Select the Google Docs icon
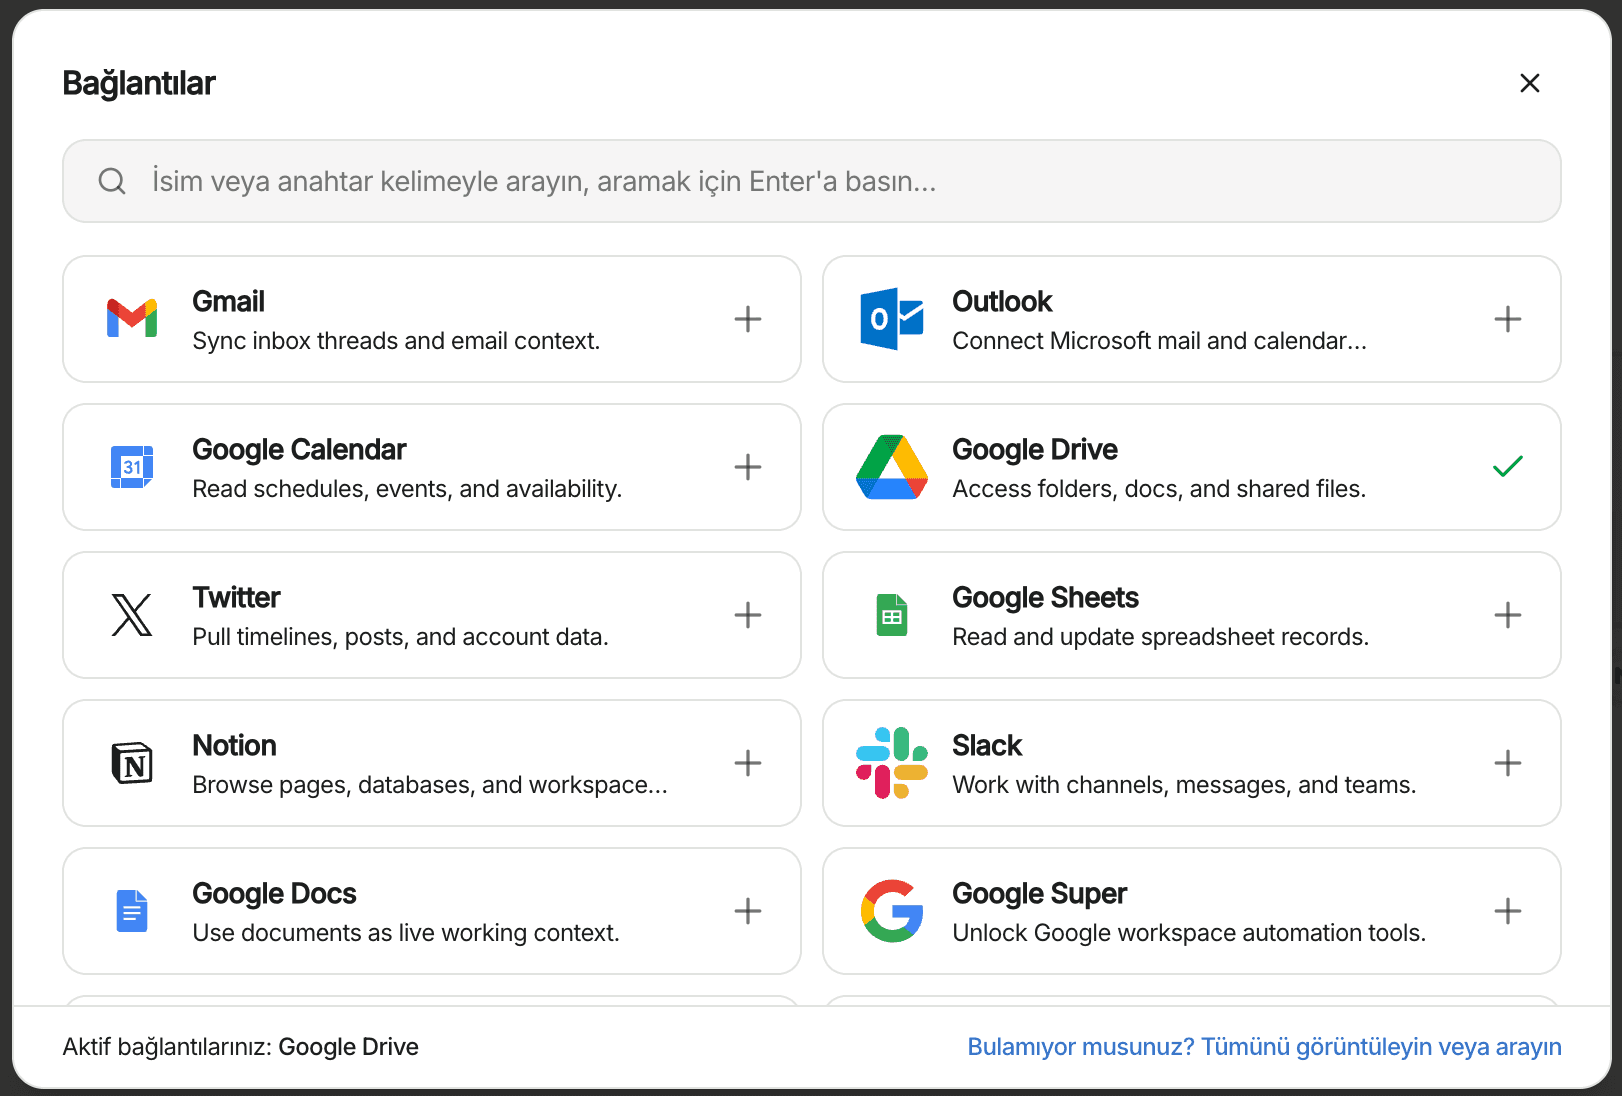1622x1096 pixels. pos(131,910)
